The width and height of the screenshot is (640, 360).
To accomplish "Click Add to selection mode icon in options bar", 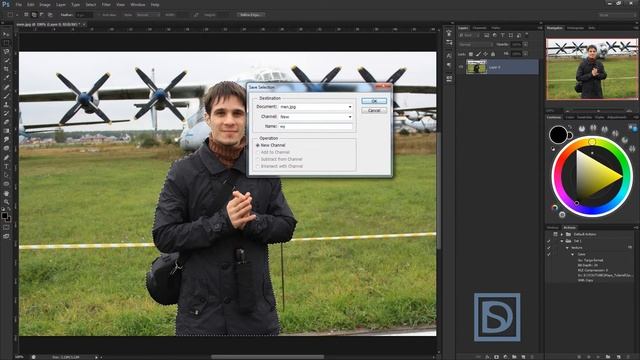I will coord(34,15).
